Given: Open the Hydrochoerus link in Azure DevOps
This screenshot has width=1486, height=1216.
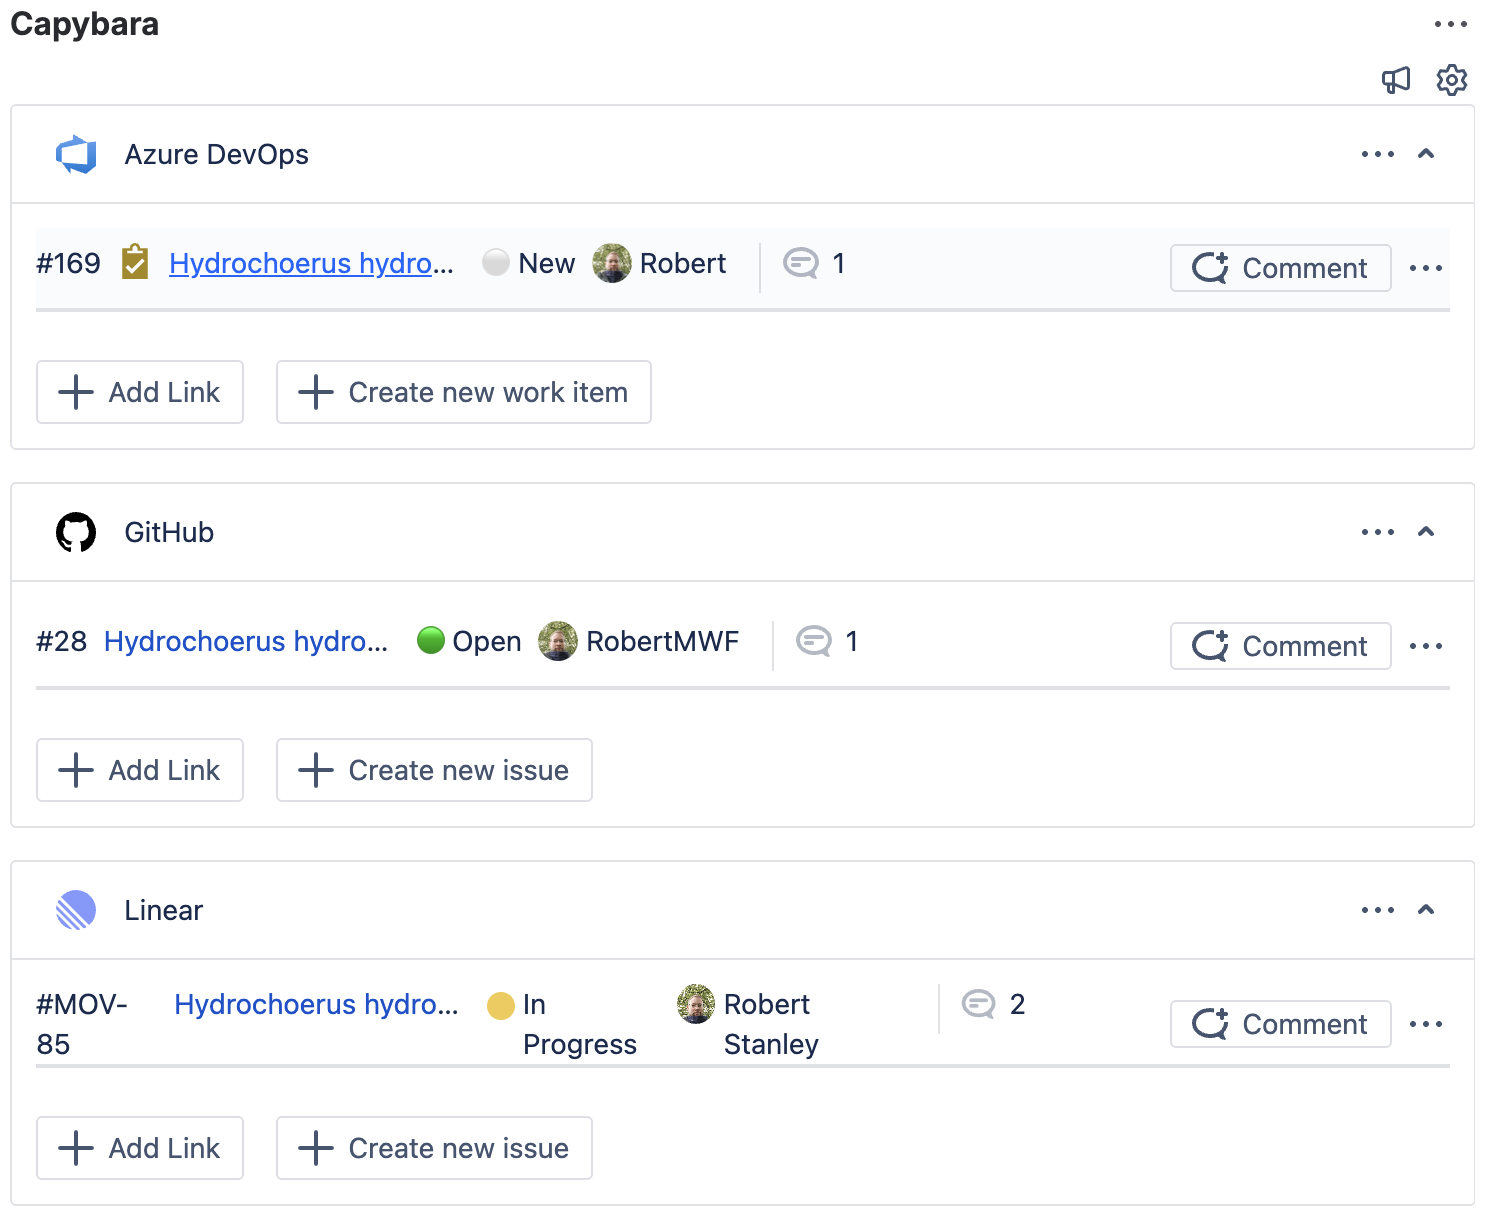Looking at the screenshot, I should coord(310,264).
